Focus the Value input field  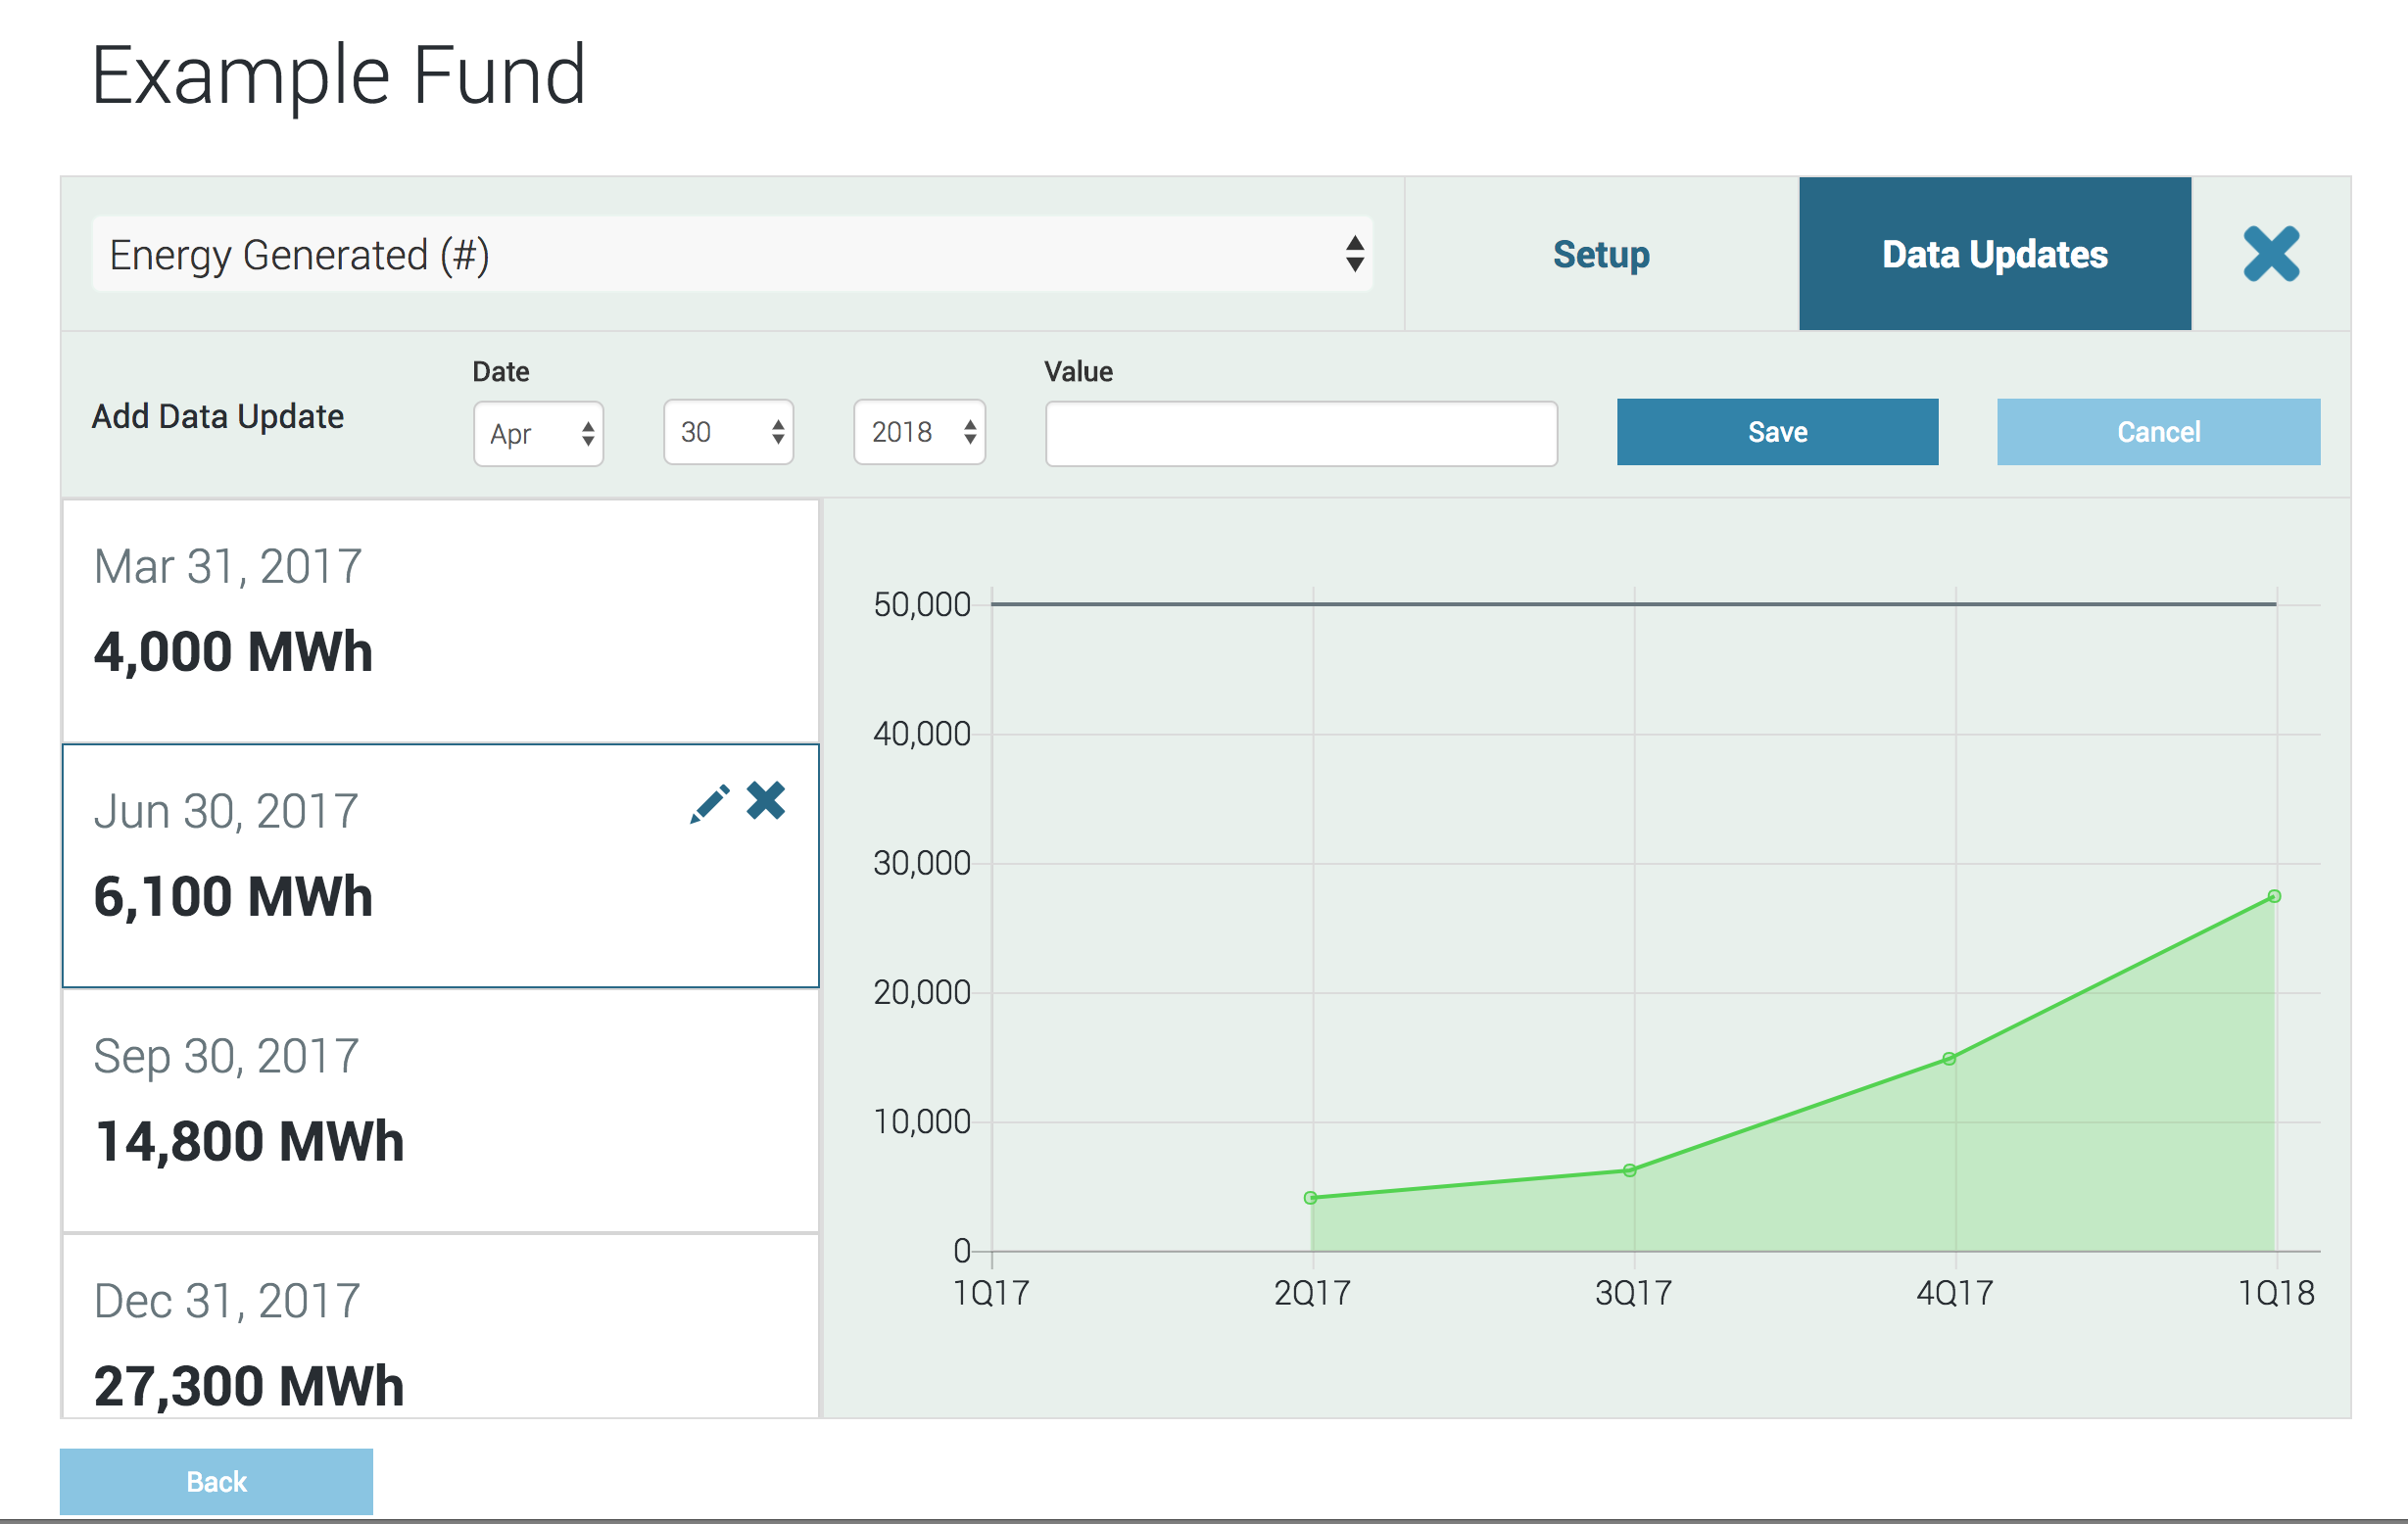pyautogui.click(x=1301, y=433)
